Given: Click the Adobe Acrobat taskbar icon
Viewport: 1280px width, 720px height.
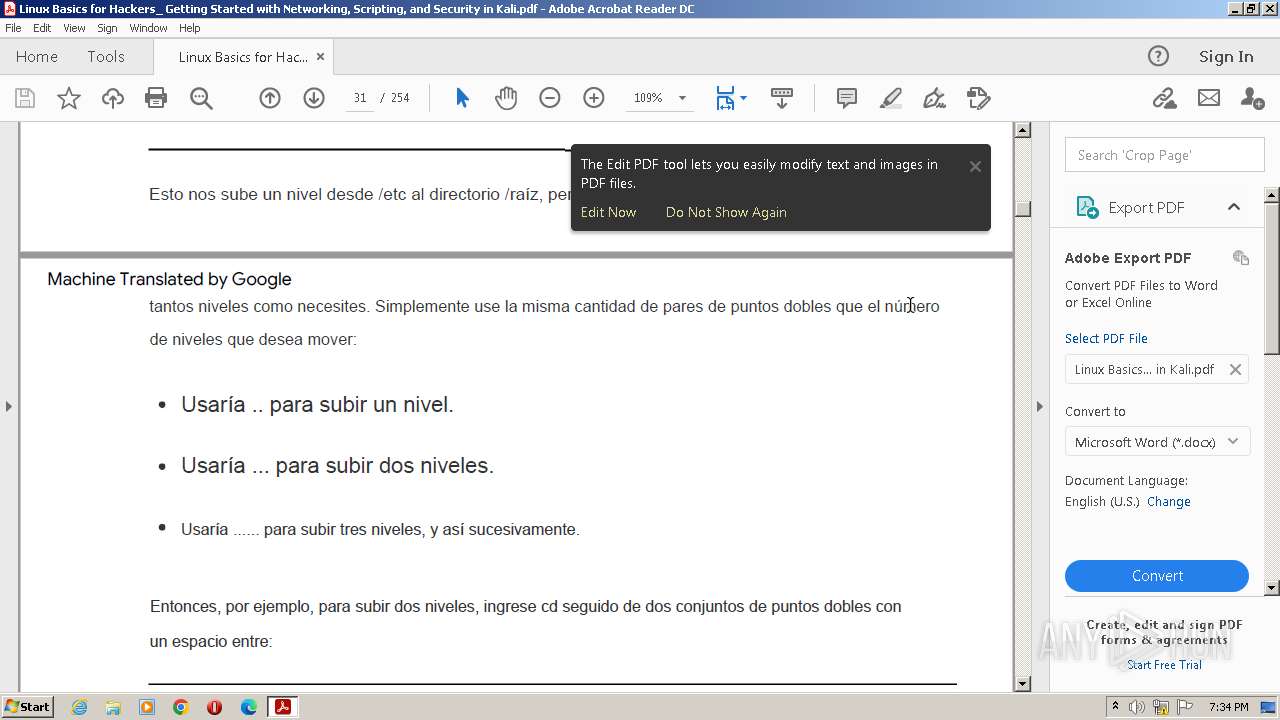Looking at the screenshot, I should [x=283, y=707].
